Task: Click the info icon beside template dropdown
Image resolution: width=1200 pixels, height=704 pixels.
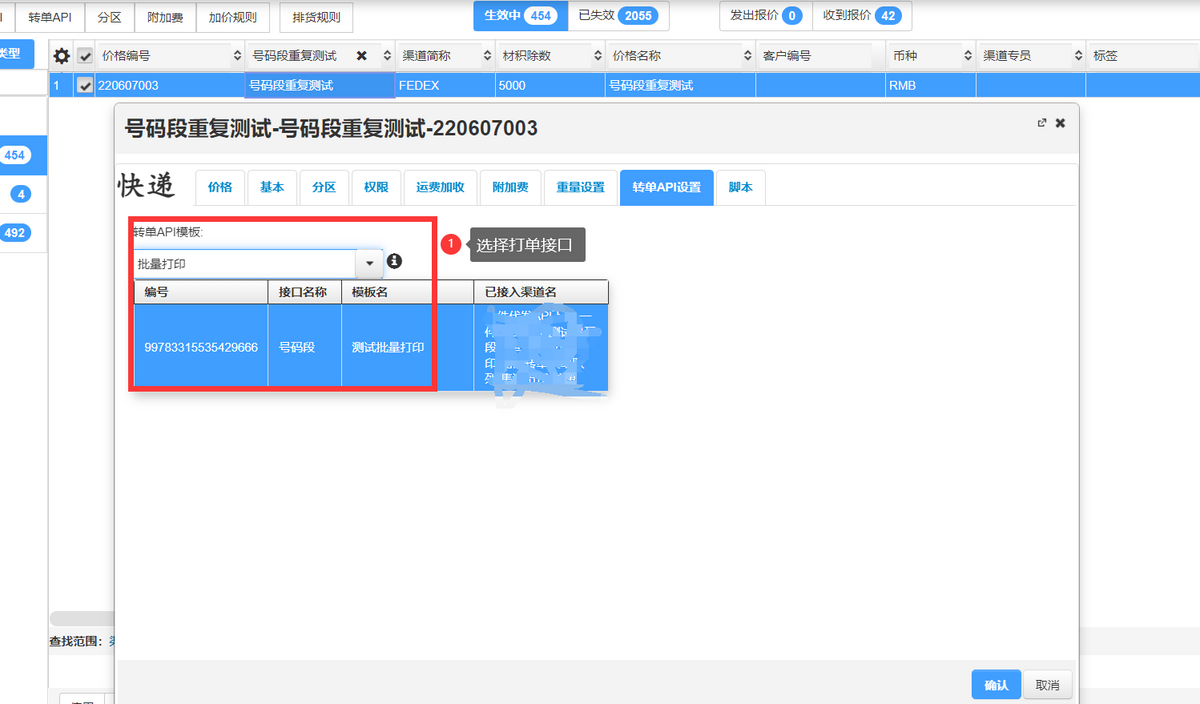Action: click(x=394, y=261)
